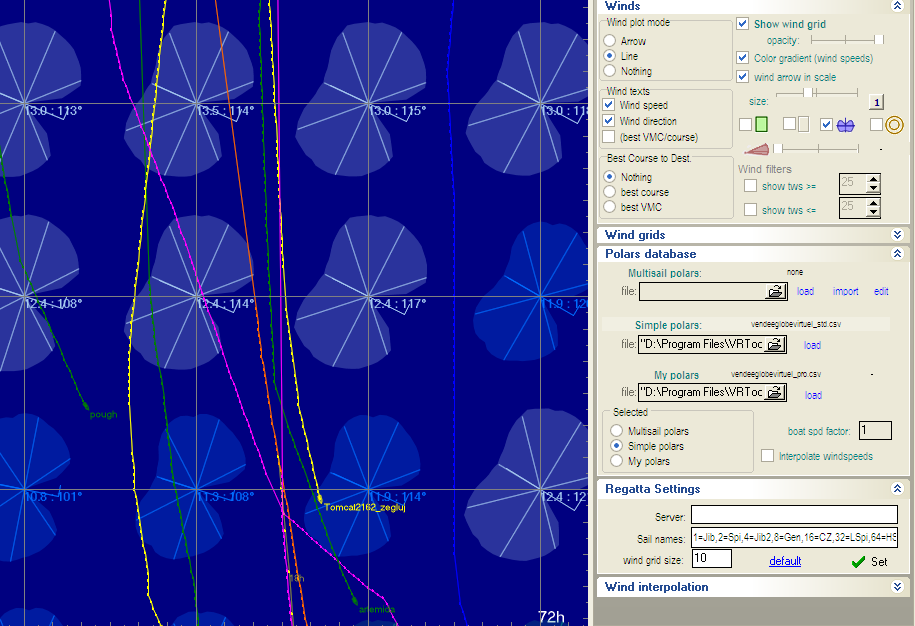This screenshot has width=915, height=626.
Task: Uncheck Show wind grid
Action: tap(743, 24)
